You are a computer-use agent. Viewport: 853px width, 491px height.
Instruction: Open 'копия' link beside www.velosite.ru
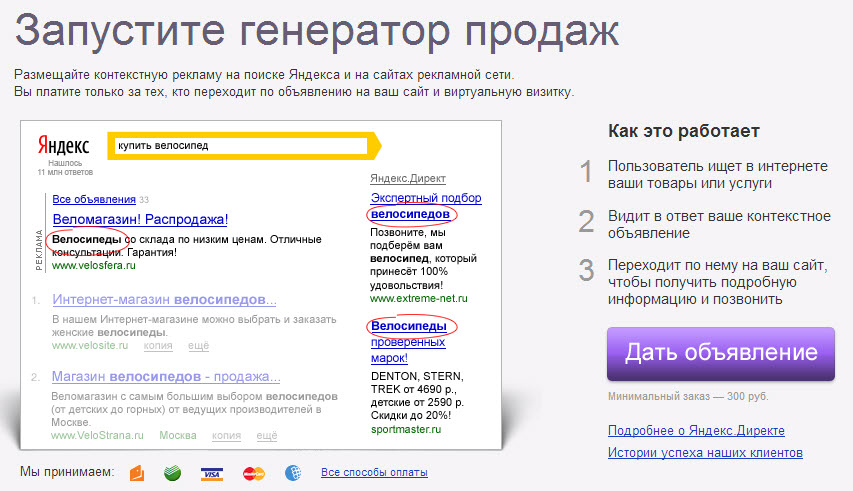158,346
